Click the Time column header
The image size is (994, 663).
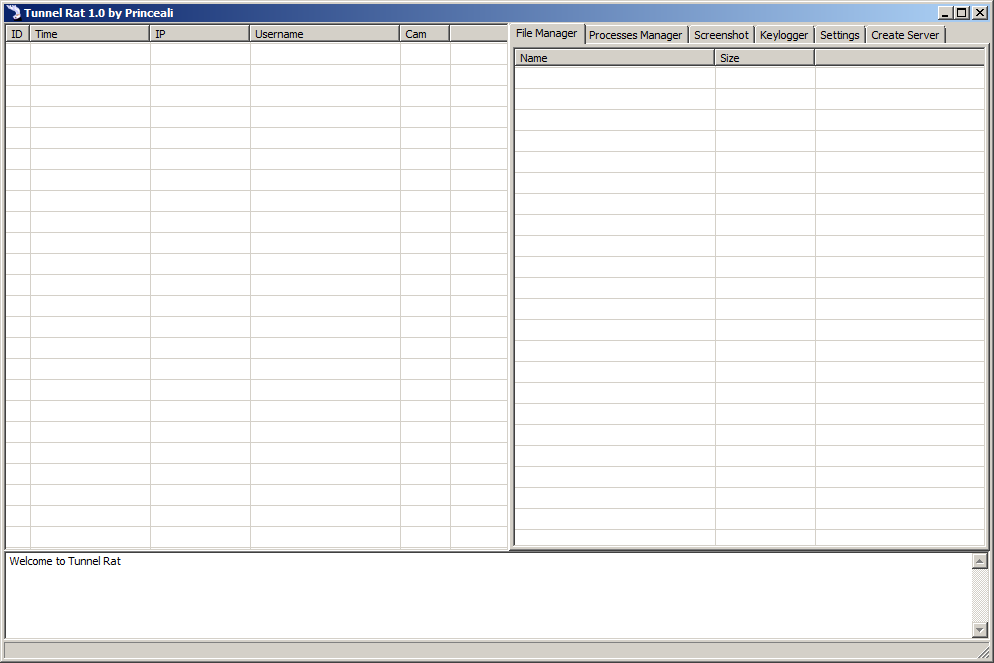point(90,34)
